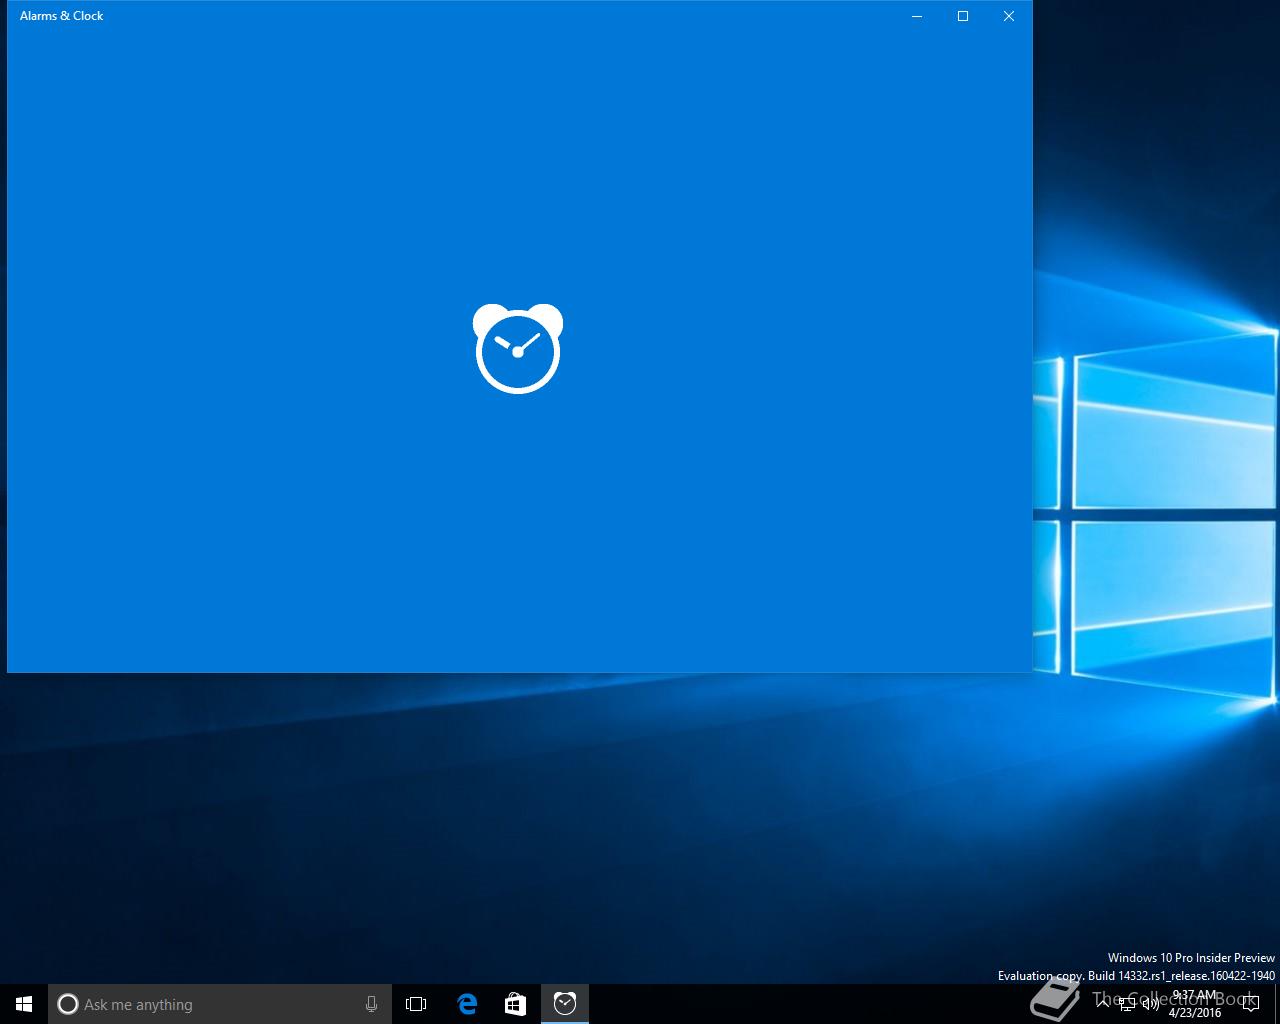Click the alarm clock splash logo
1280x1024 pixels.
pos(518,348)
